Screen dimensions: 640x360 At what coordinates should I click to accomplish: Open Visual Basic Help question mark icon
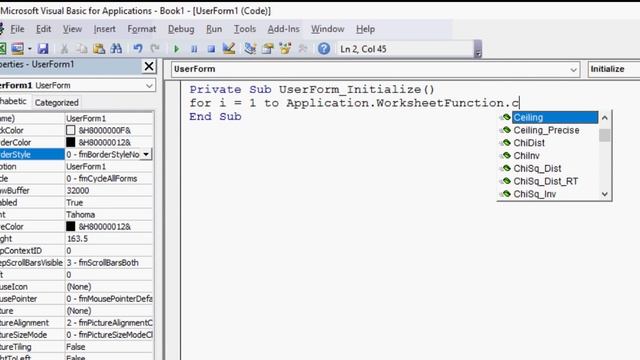pyautogui.click(x=324, y=49)
